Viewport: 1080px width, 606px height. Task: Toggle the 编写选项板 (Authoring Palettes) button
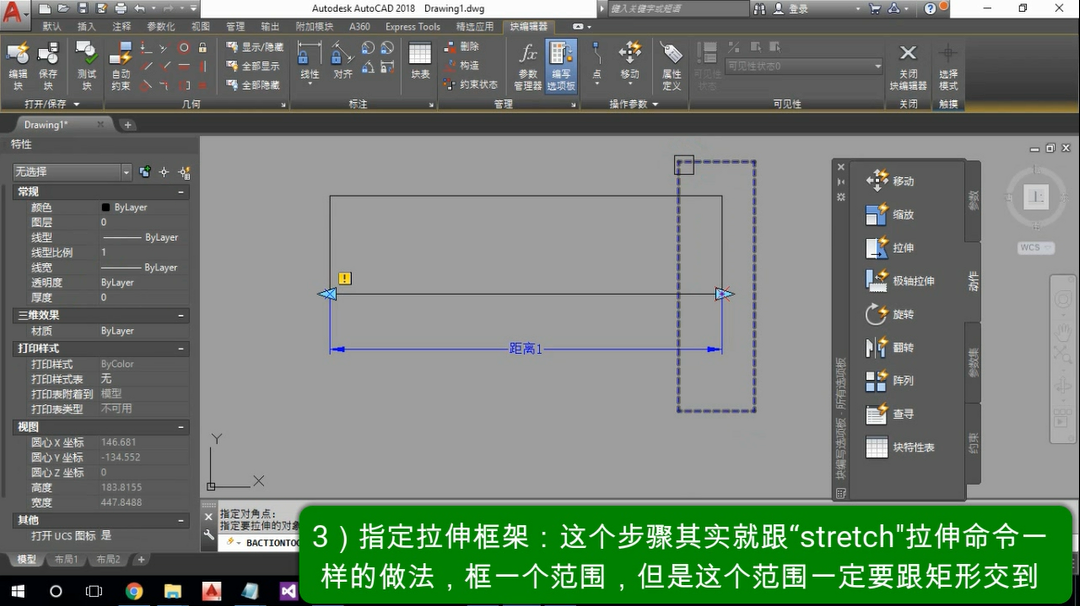pos(561,65)
